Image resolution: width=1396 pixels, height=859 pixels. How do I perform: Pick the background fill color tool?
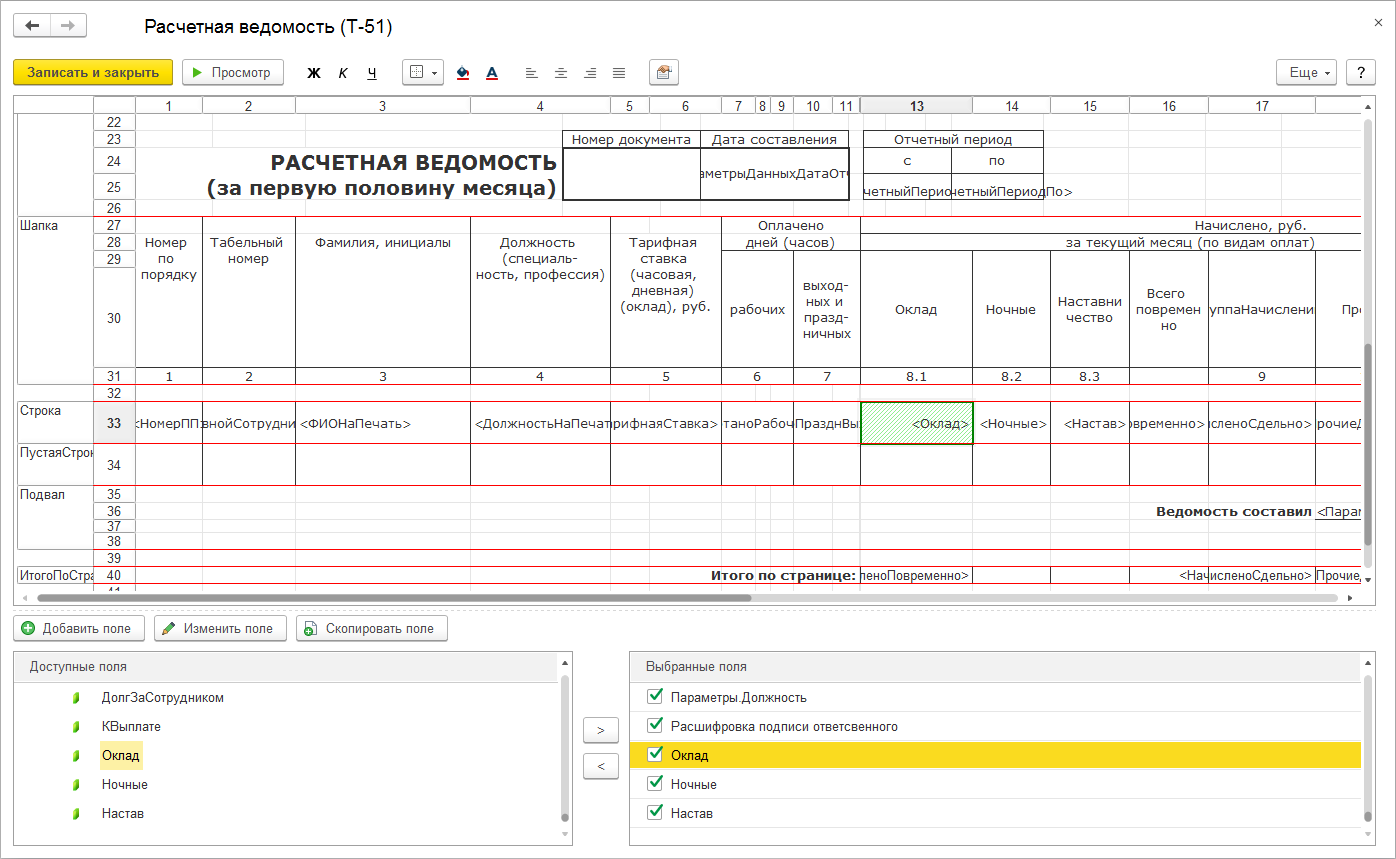[462, 73]
